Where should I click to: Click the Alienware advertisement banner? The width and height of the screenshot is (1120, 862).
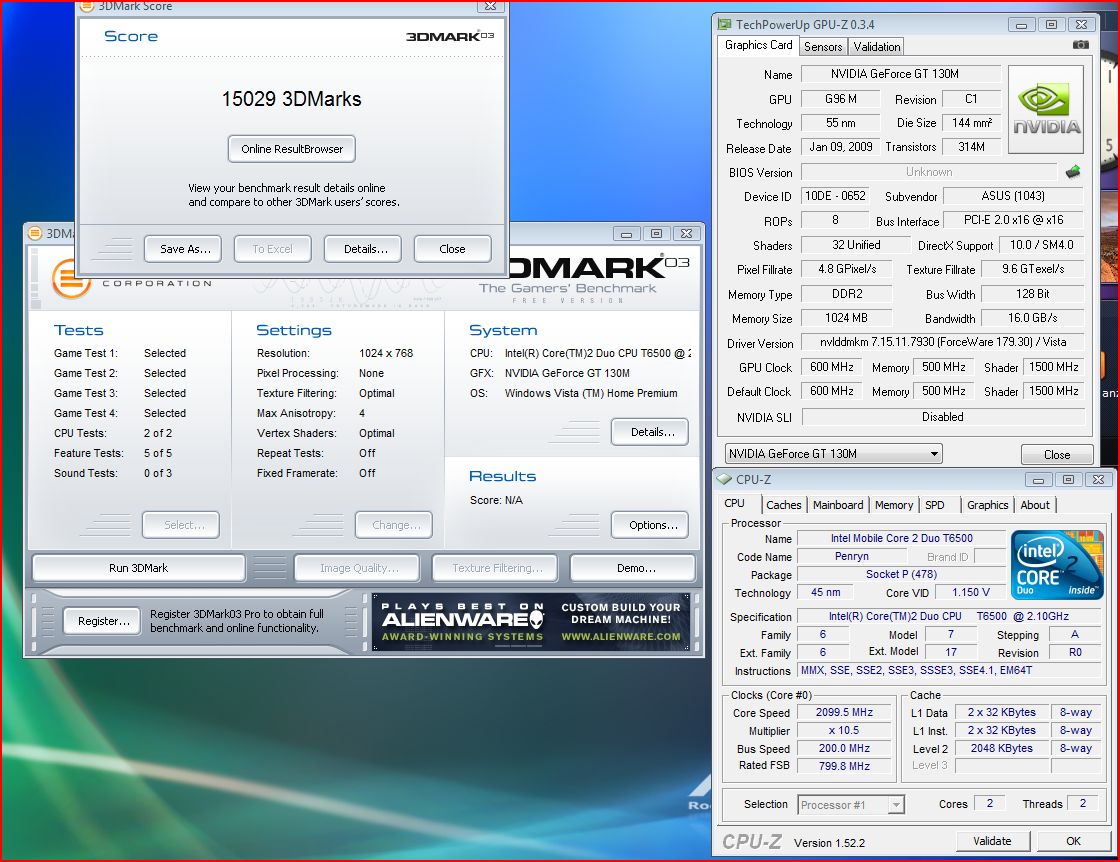click(x=531, y=622)
